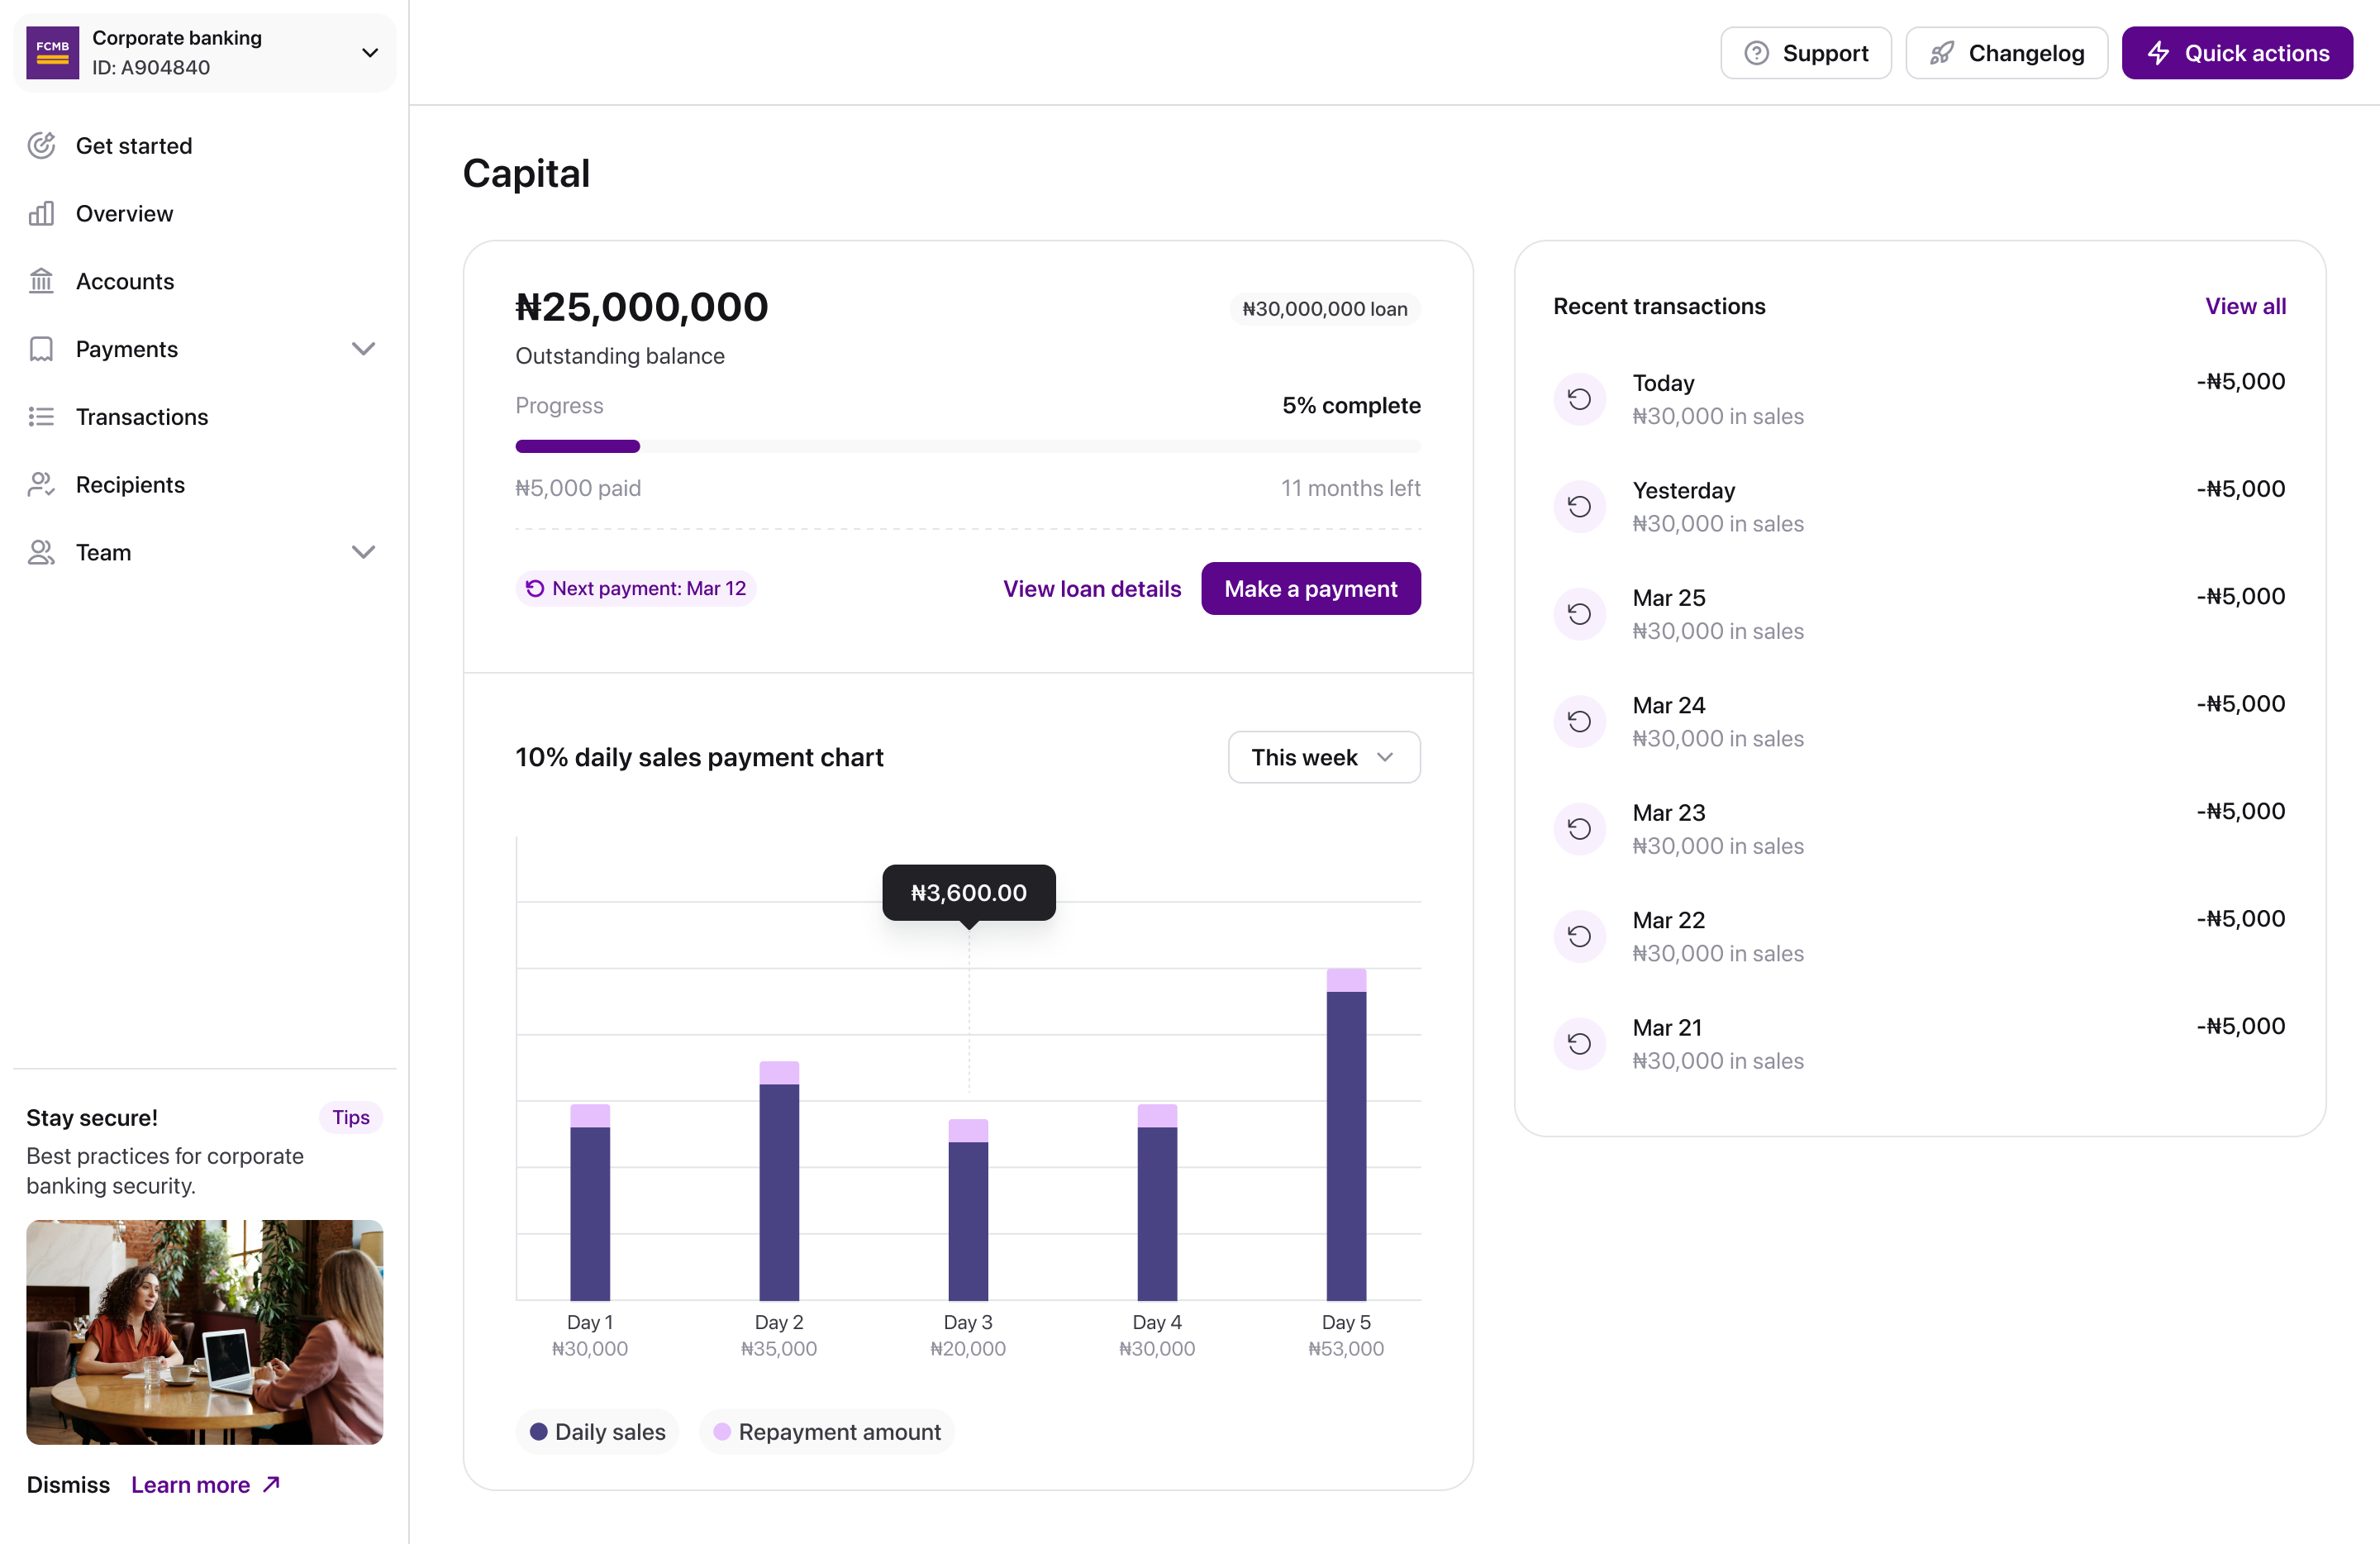This screenshot has width=2380, height=1544.
Task: Click the Payments bookmark icon
Action: pos(41,349)
